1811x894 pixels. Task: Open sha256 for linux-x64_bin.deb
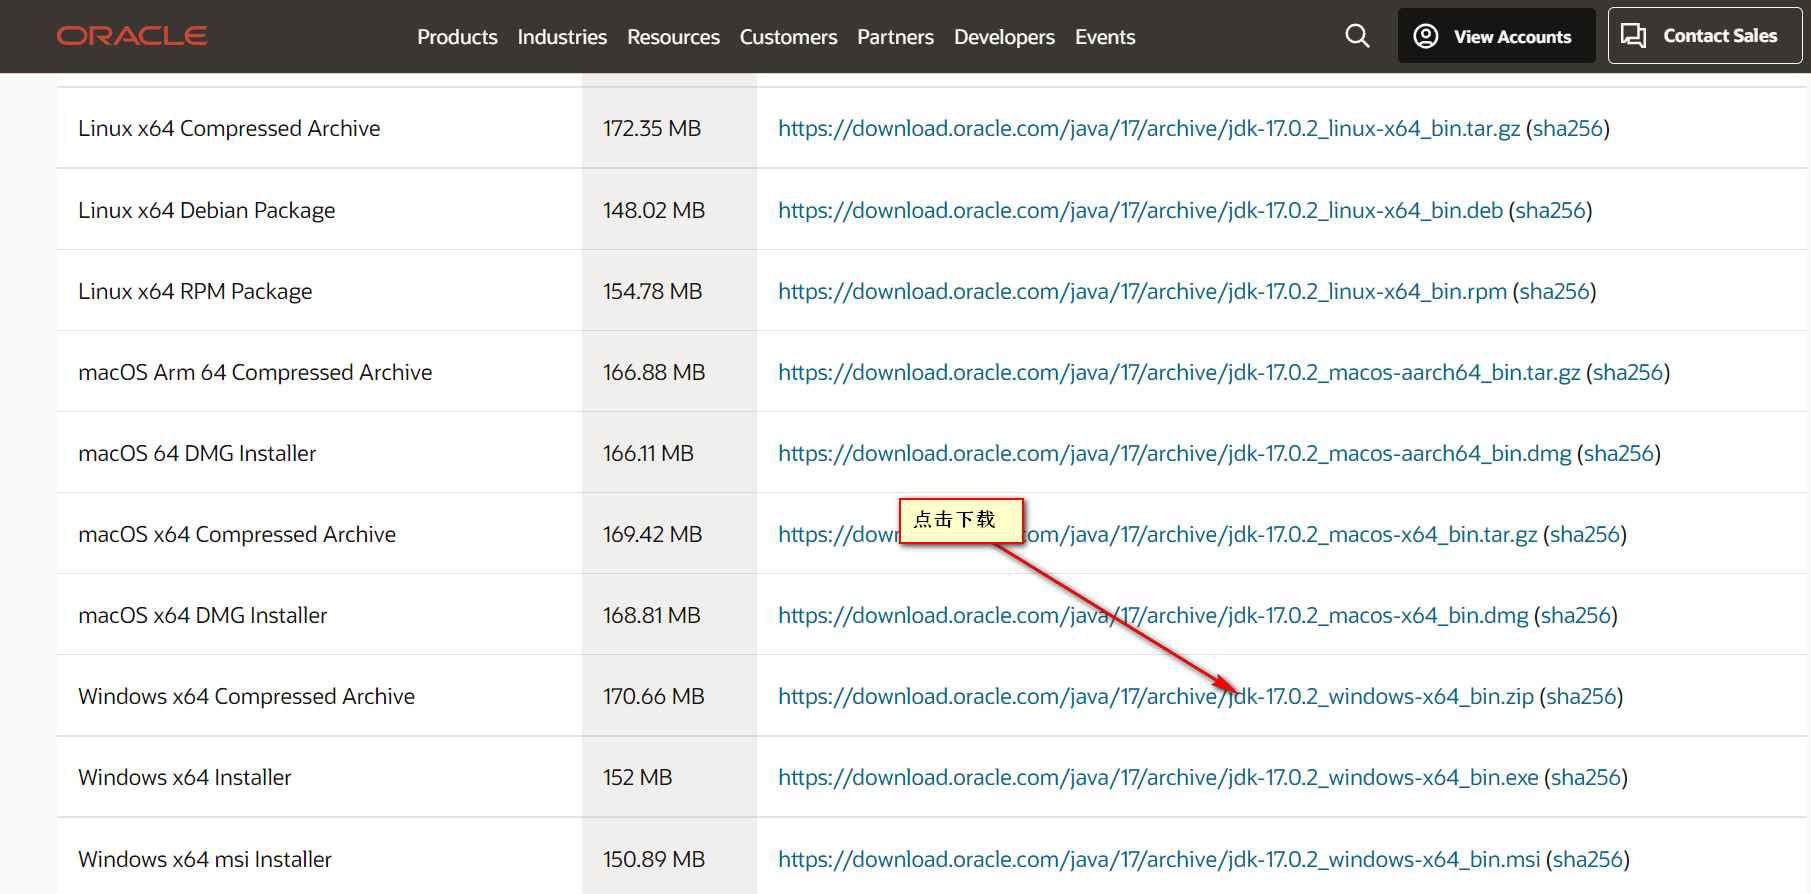pos(1550,210)
